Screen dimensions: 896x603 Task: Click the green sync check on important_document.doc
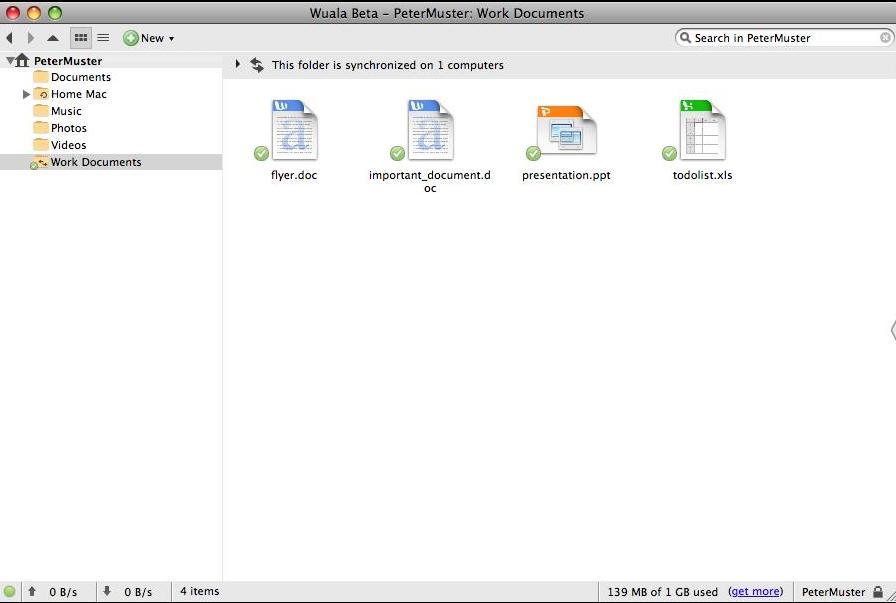(x=397, y=153)
